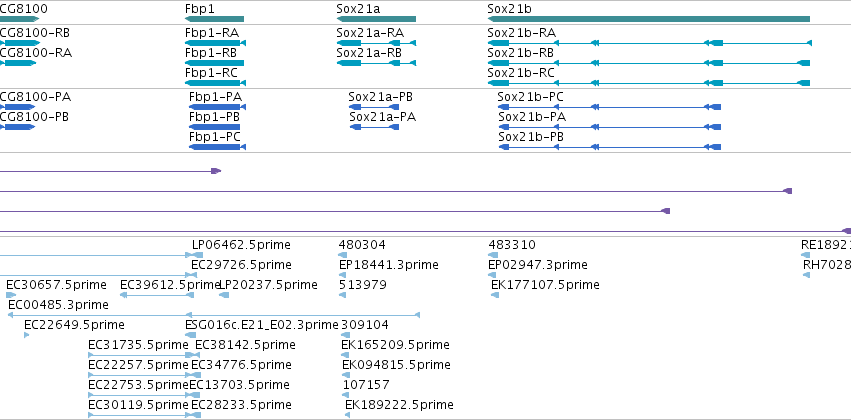Select the Sox21a gene bar
The height and width of the screenshot is (420, 851).
point(376,19)
